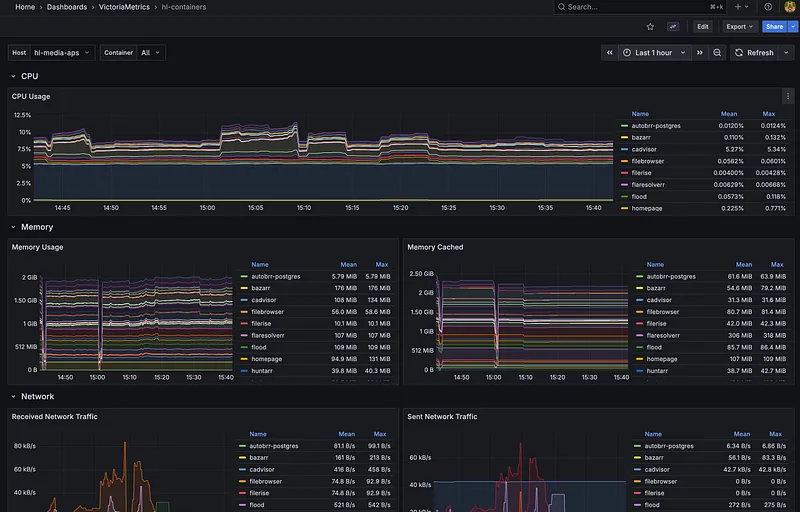Open the VictoriaMetrics breadcrumb folder

[125, 7]
